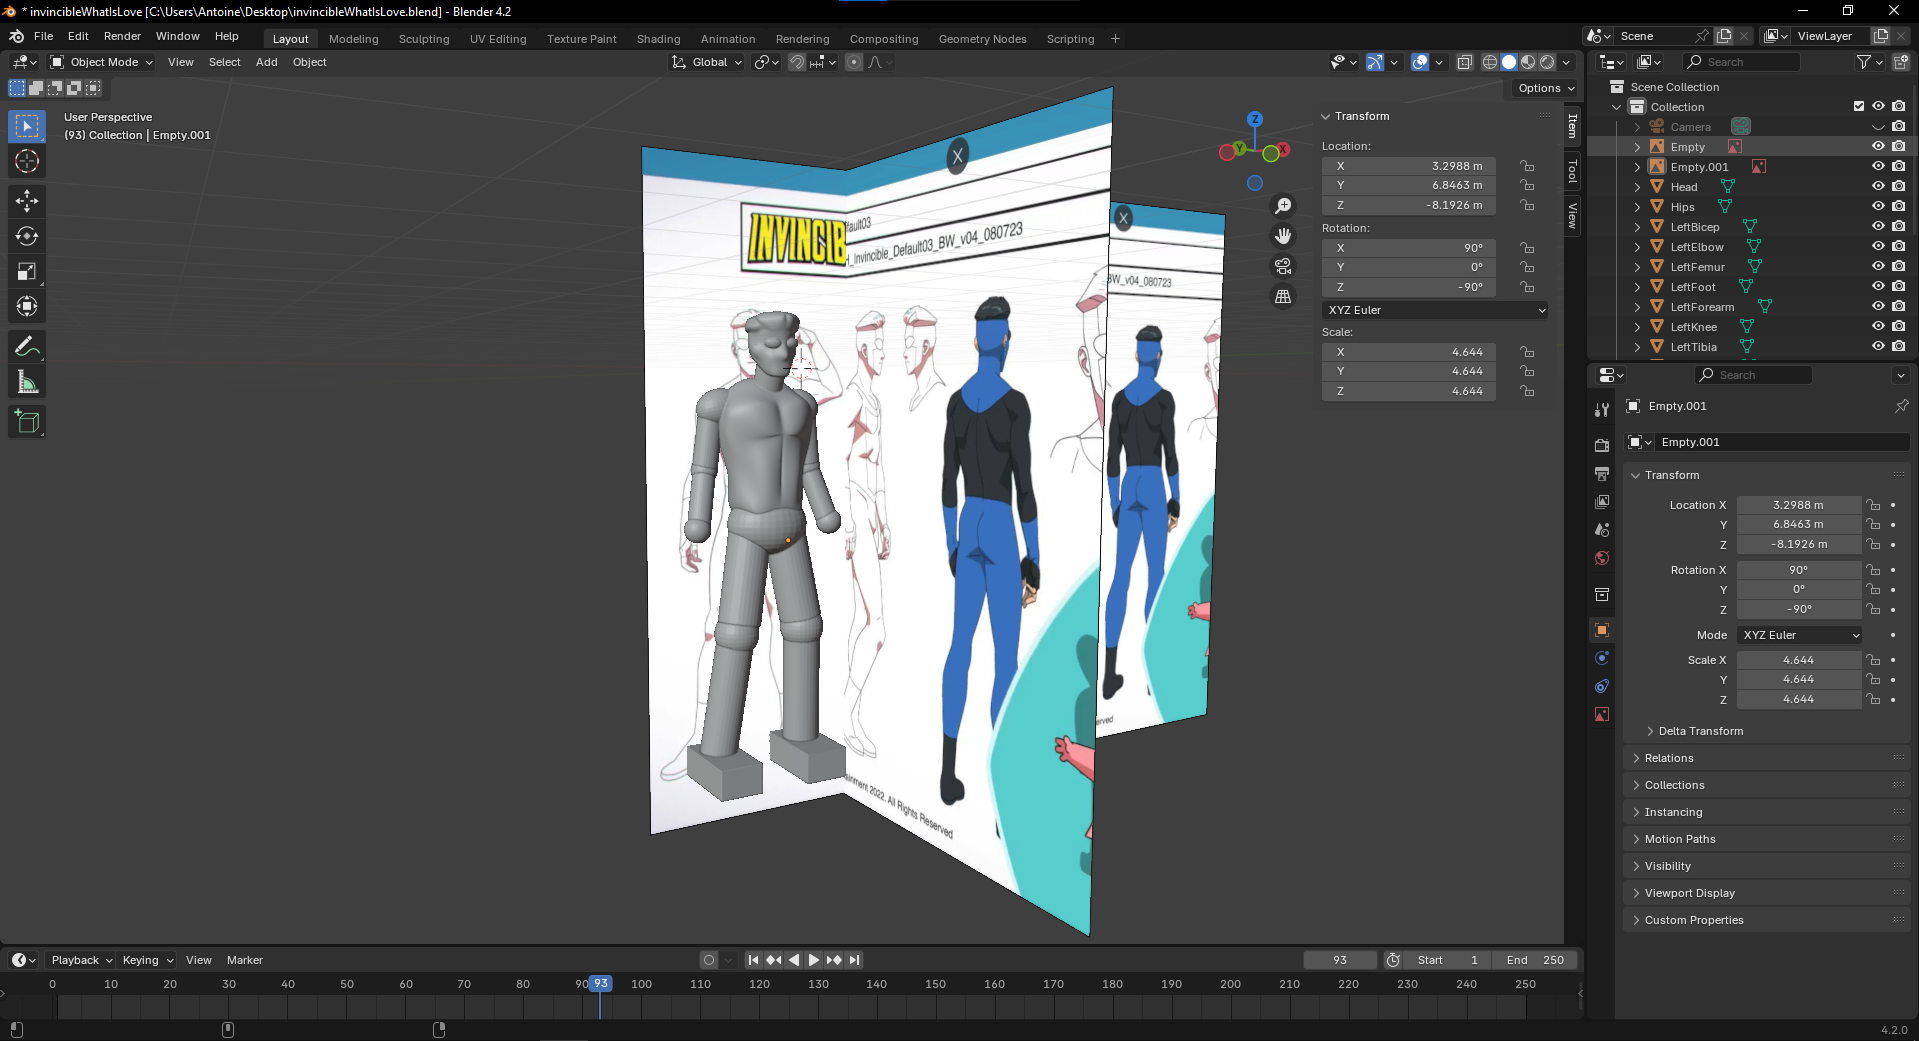The width and height of the screenshot is (1919, 1041).
Task: Click the Tool tab in the sidebar
Action: point(1572,171)
